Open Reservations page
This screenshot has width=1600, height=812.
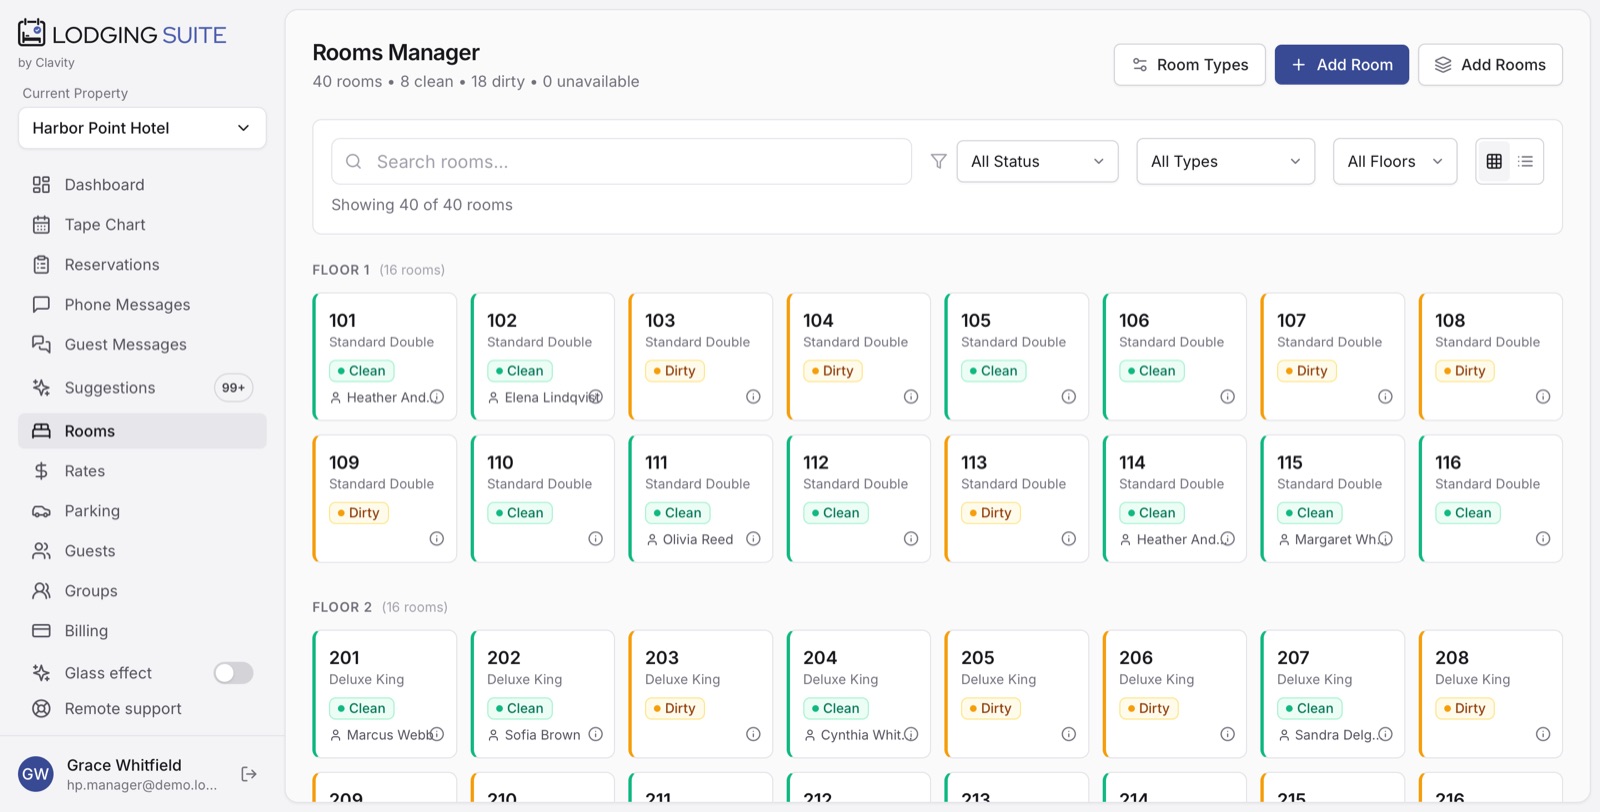(142, 265)
